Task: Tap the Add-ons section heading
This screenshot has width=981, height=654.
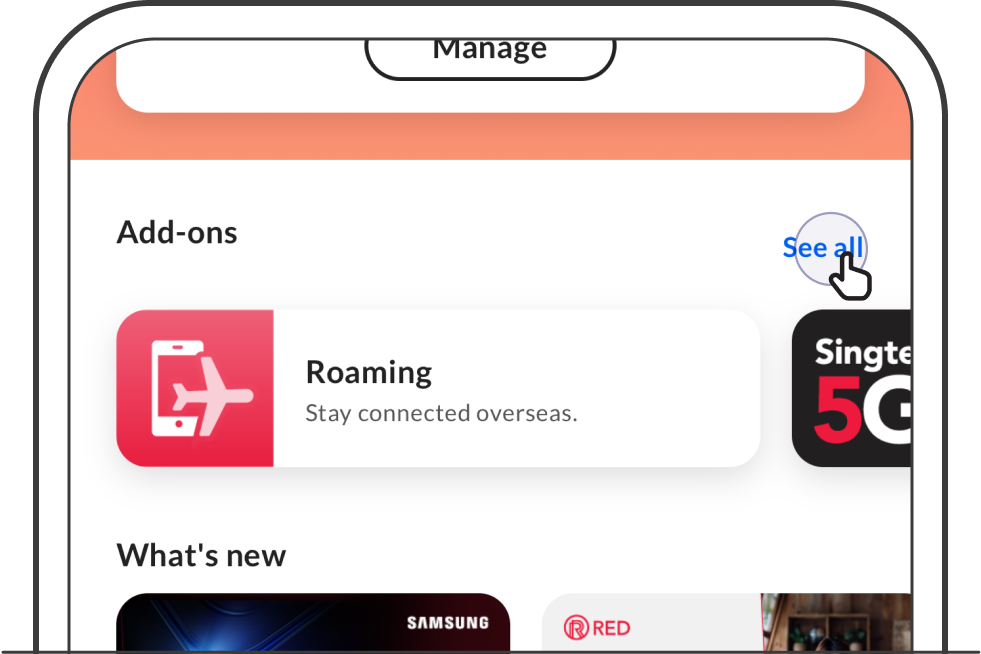Action: coord(177,232)
